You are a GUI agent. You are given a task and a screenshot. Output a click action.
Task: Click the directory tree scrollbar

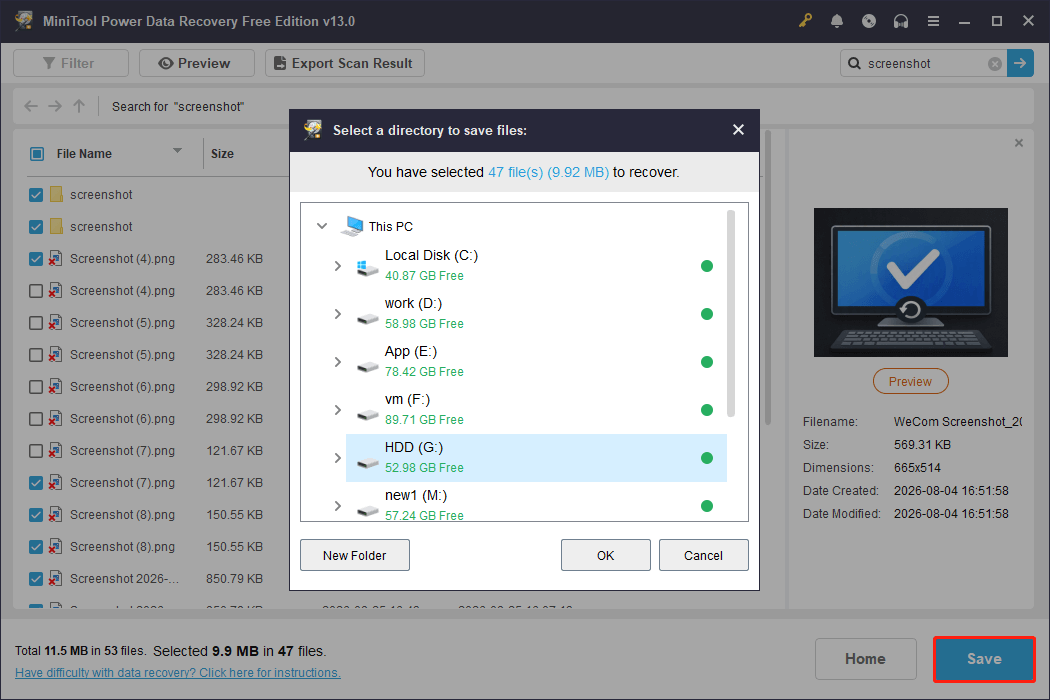[x=731, y=313]
